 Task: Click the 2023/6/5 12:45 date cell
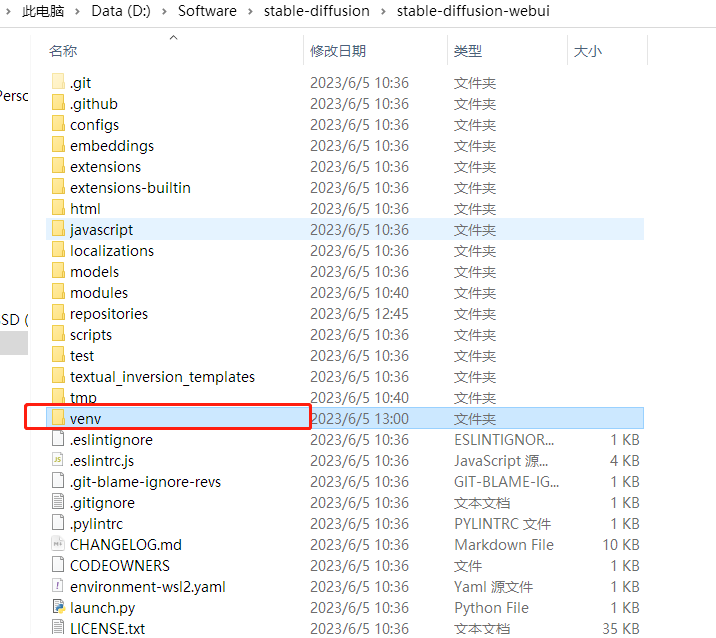tap(359, 314)
